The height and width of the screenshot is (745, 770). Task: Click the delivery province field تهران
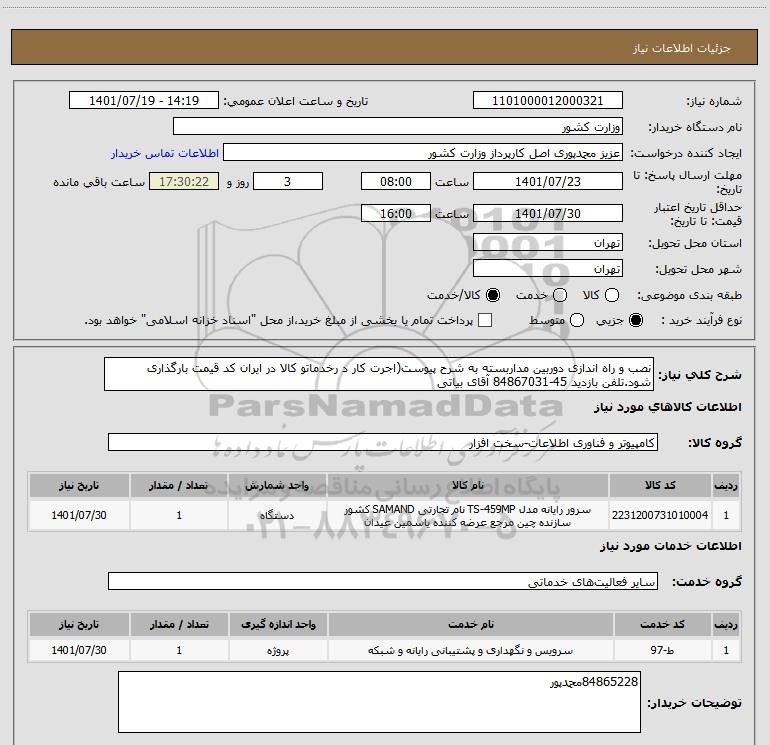(x=548, y=242)
